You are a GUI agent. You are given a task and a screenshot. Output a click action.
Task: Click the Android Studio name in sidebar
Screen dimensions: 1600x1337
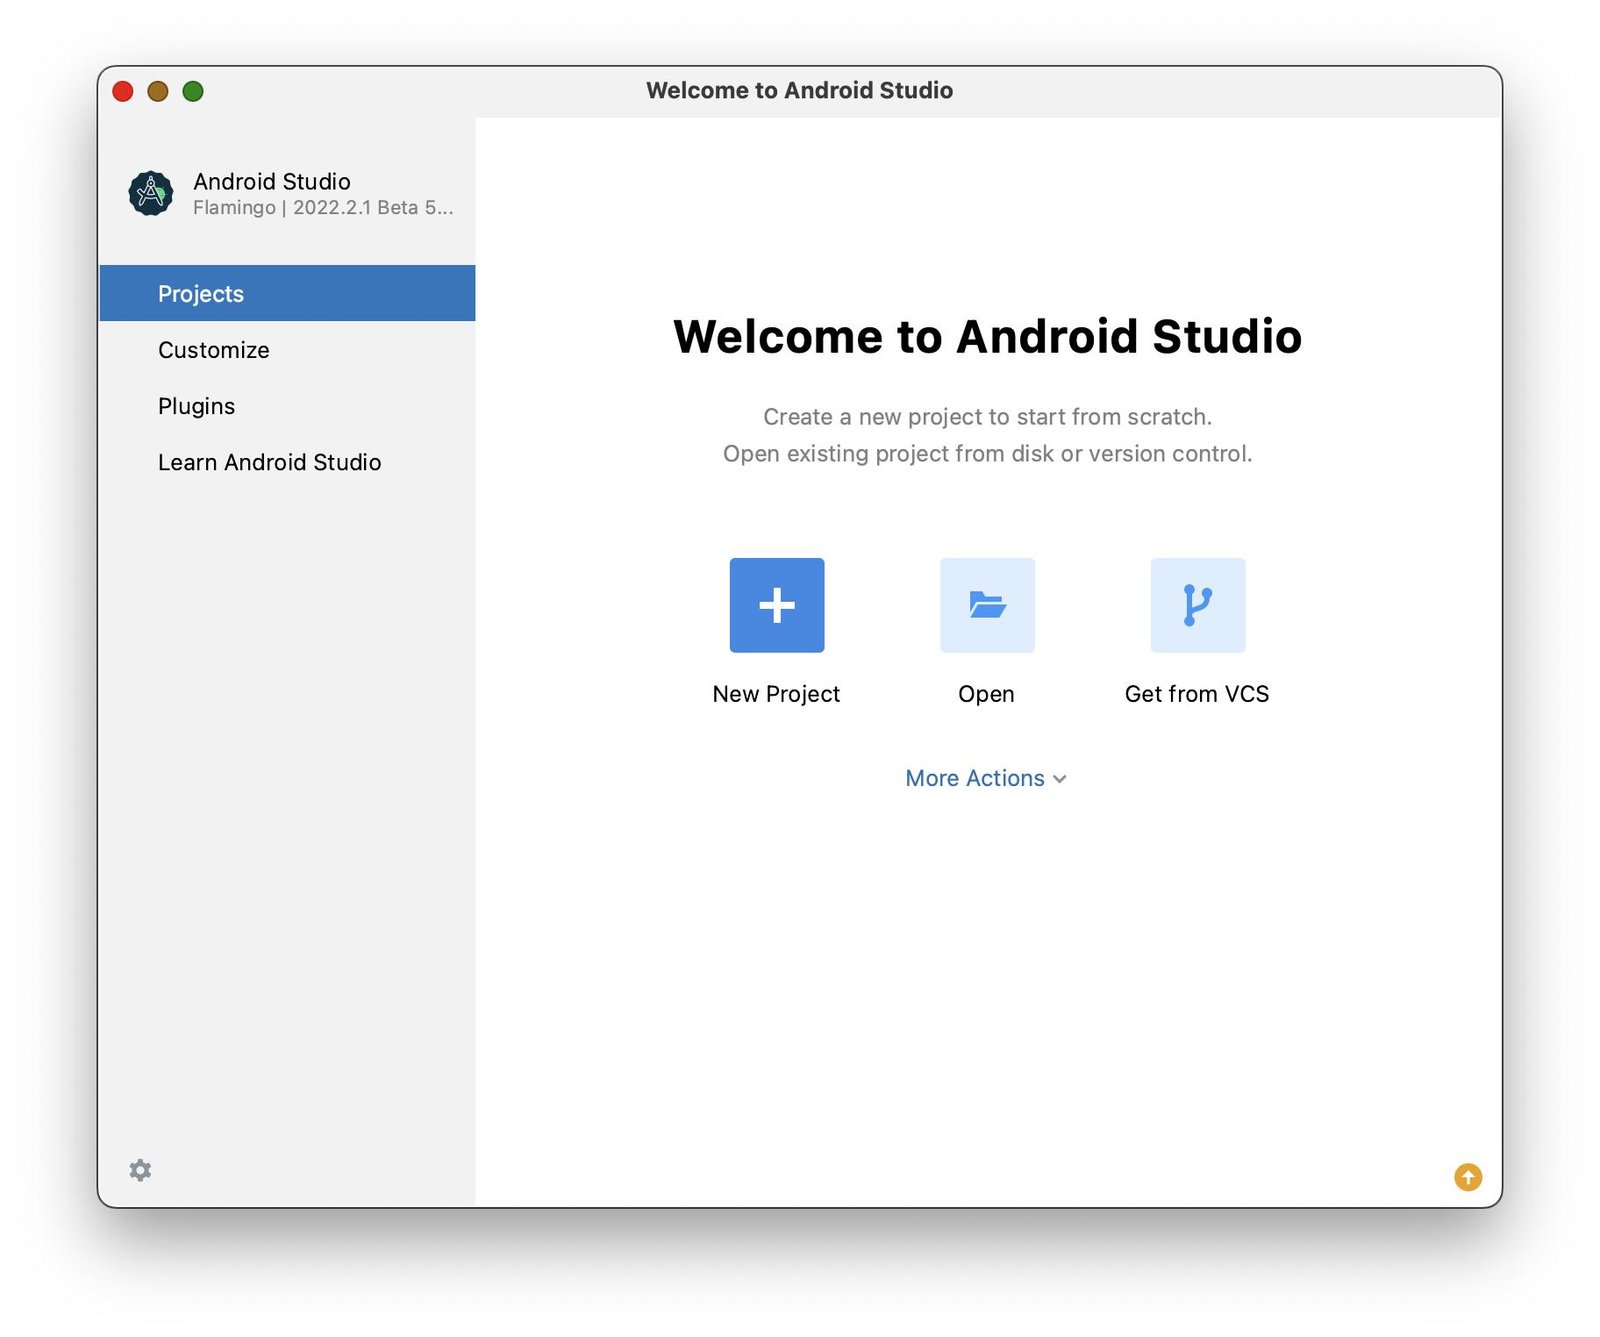(x=272, y=181)
